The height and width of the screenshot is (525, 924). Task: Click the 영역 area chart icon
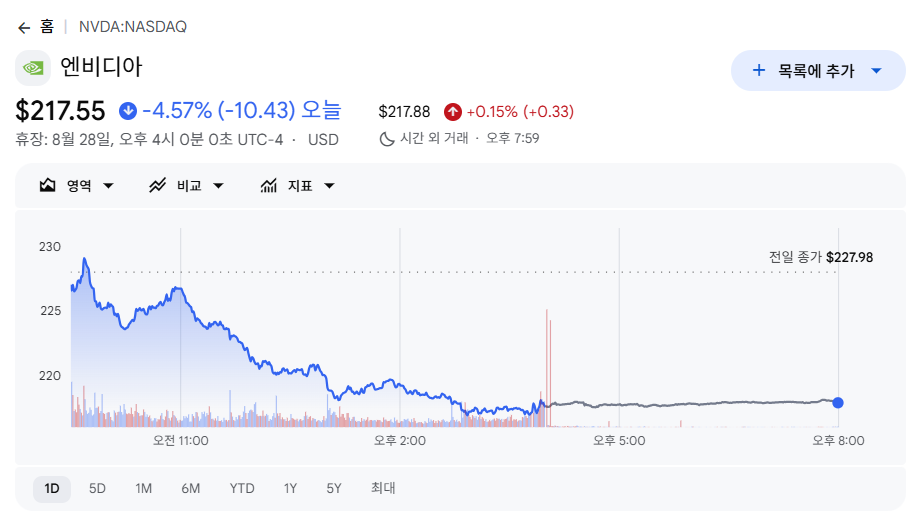pyautogui.click(x=47, y=186)
